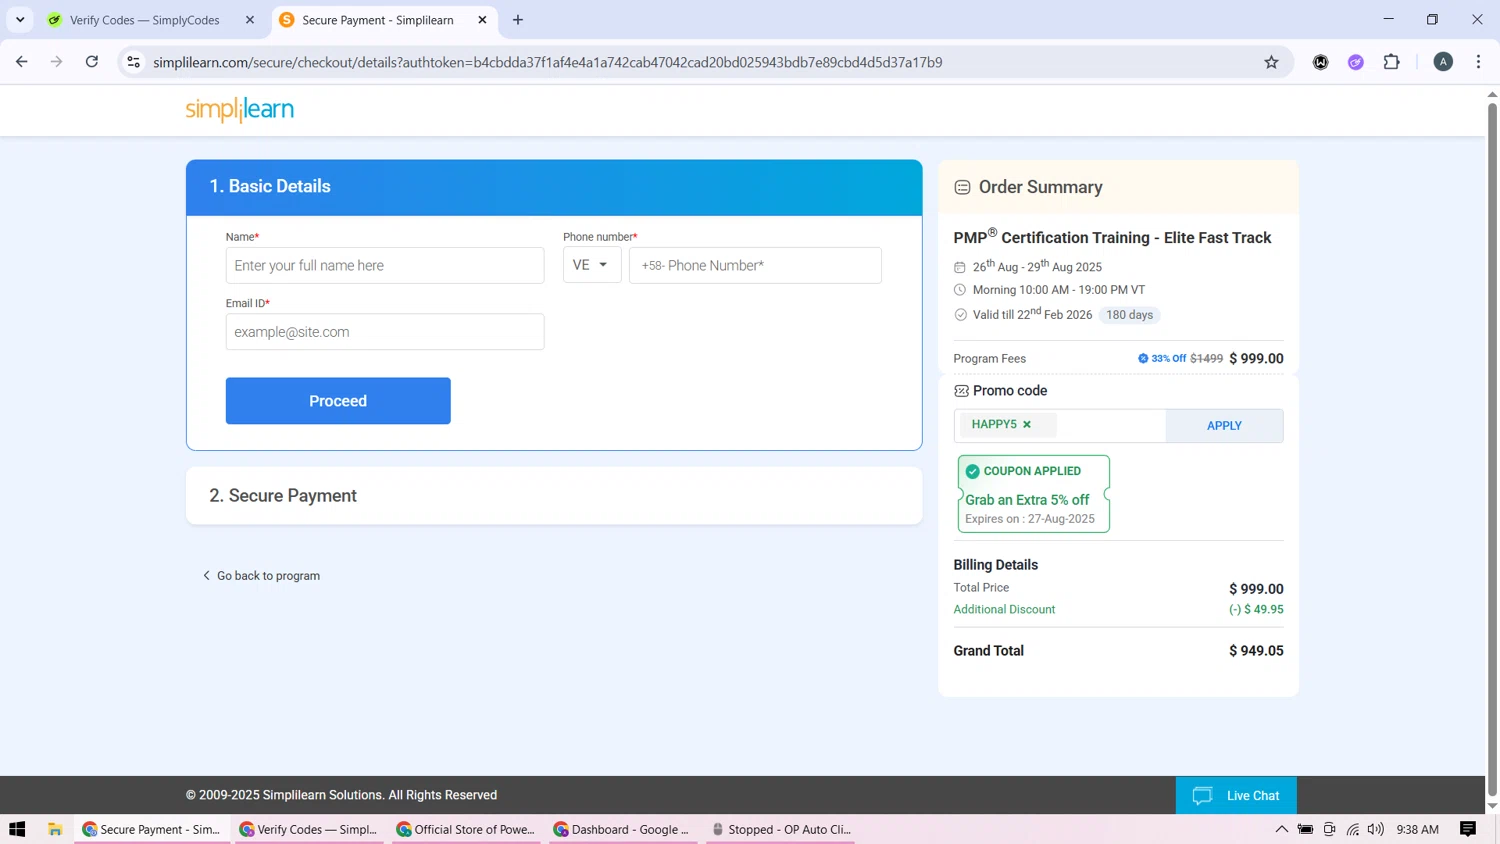Focus the Phone Number field

755,266
